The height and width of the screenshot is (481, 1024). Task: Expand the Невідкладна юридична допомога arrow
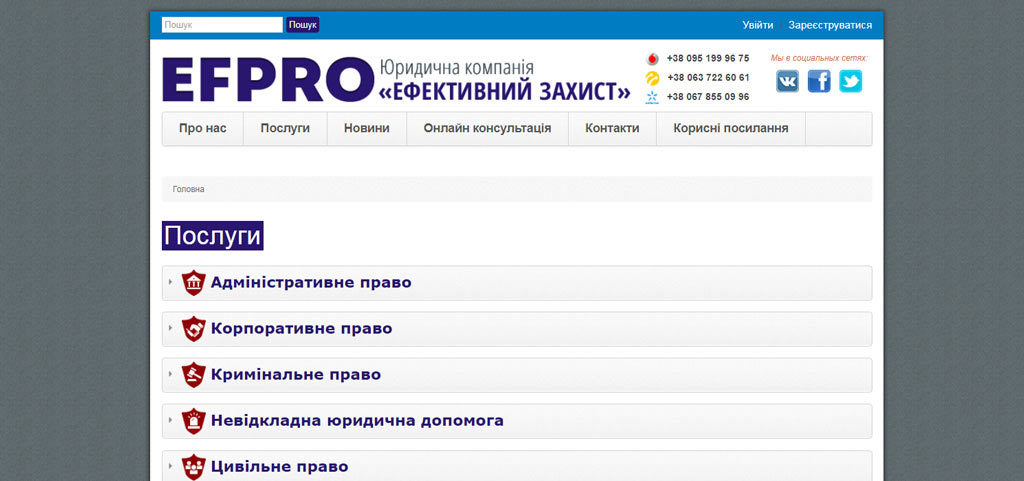click(170, 420)
